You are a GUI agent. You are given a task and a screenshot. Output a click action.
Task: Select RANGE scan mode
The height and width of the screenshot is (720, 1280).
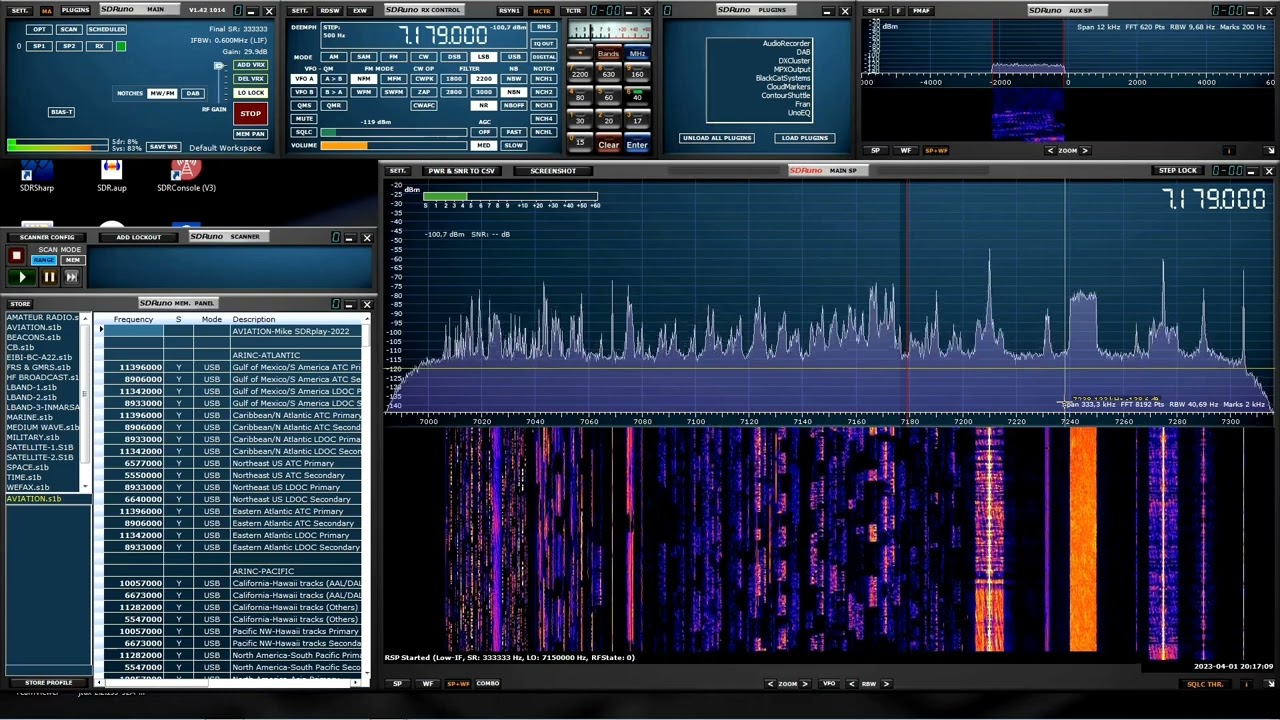click(x=43, y=260)
